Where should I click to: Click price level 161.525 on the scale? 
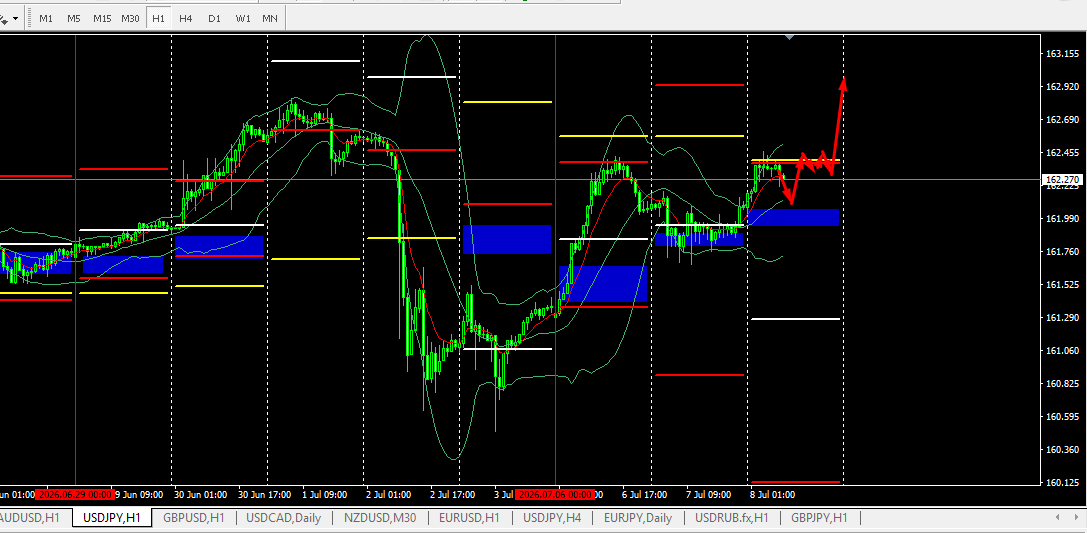pos(1061,284)
